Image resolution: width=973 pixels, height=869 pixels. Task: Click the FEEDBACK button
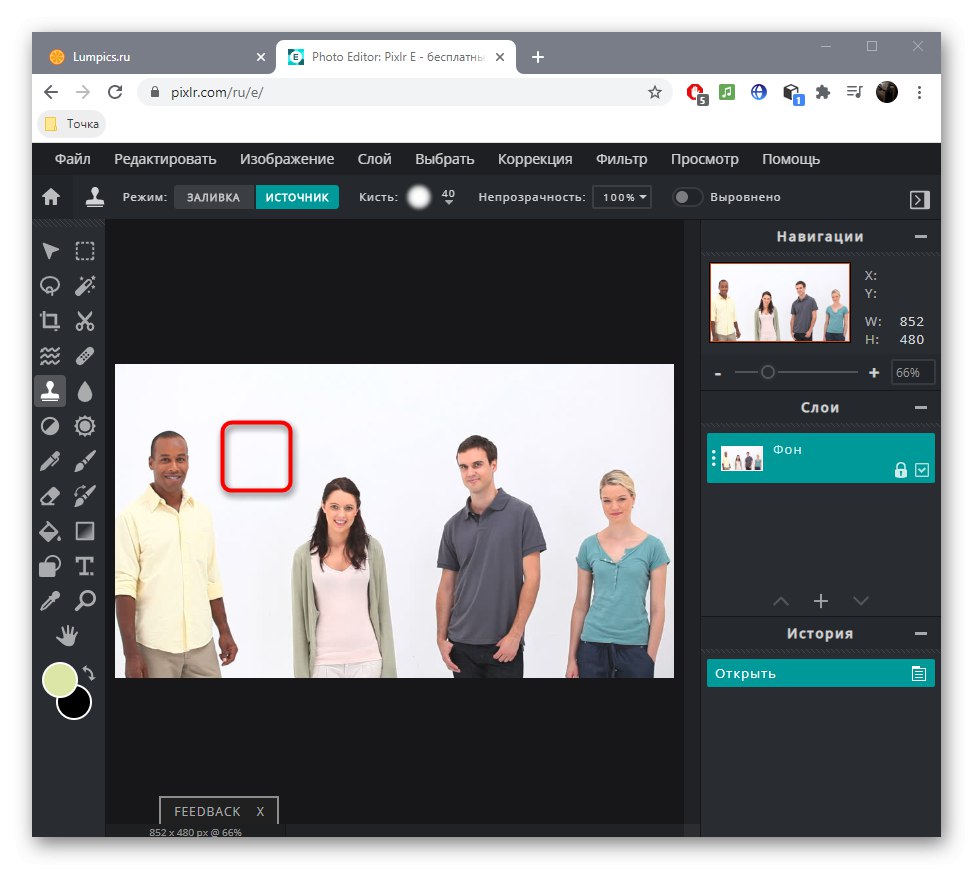click(207, 811)
